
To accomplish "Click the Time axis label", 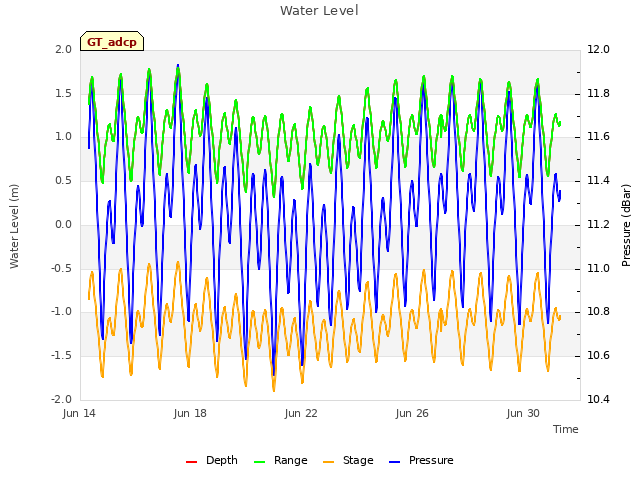I will pos(566,429).
